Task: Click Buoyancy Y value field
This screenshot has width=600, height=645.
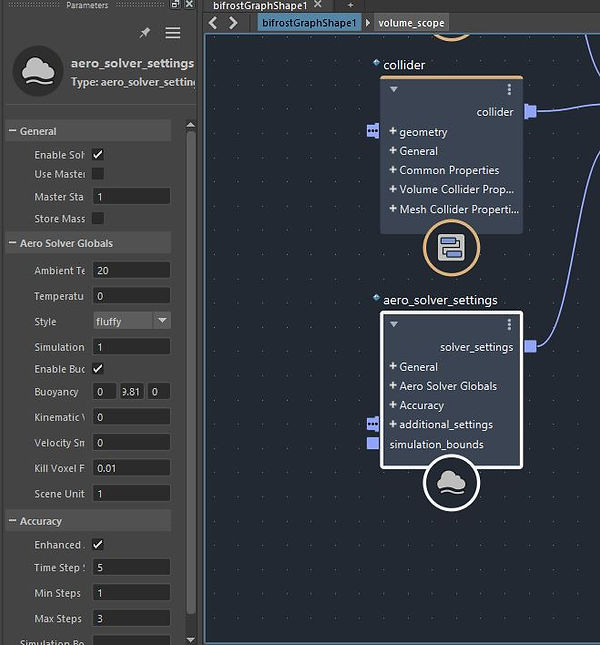Action: (x=131, y=392)
